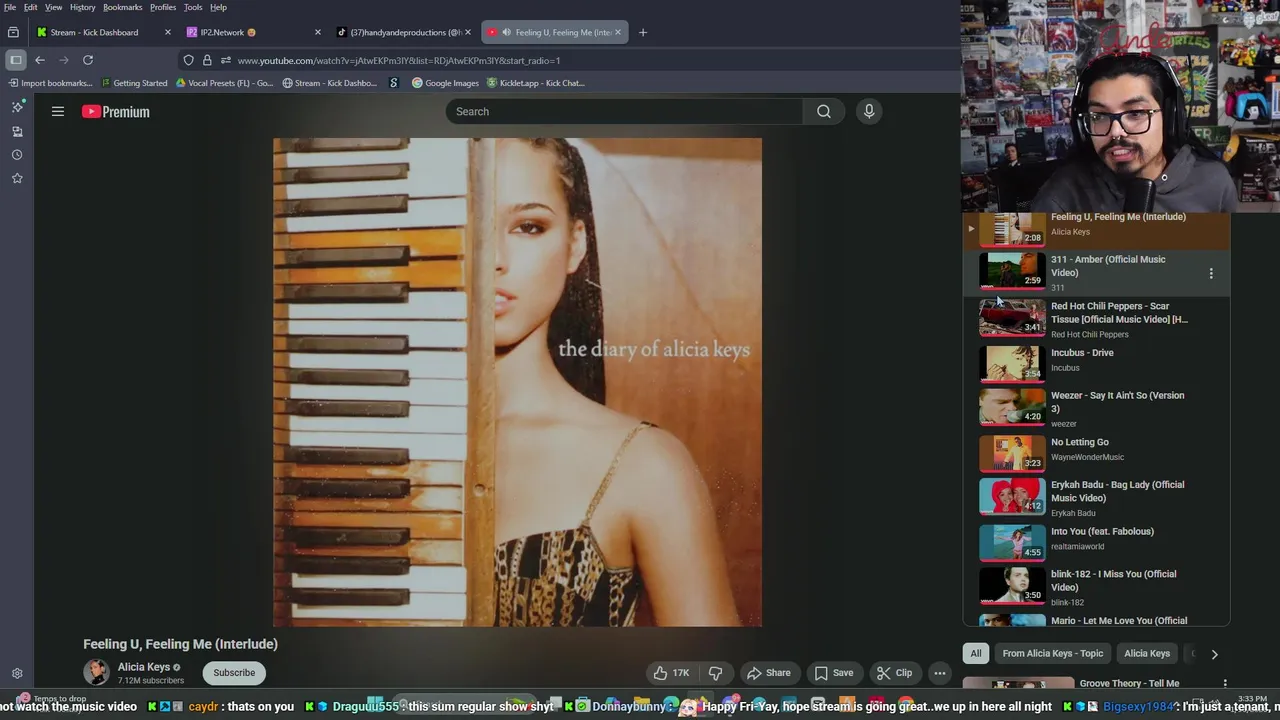Viewport: 1280px width, 720px height.
Task: Open Alicia Keys channel name link
Action: 144,667
